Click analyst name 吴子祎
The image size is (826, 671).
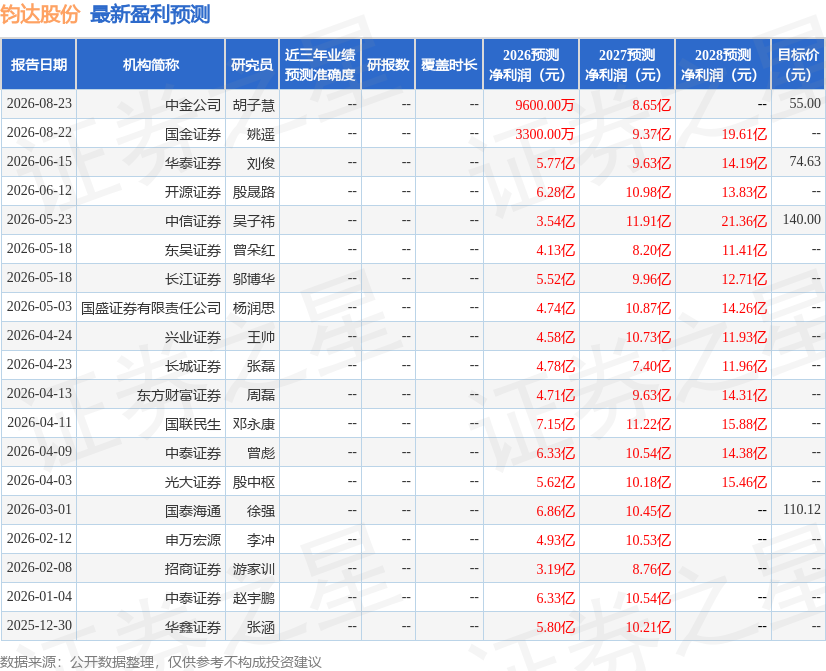pos(254,221)
